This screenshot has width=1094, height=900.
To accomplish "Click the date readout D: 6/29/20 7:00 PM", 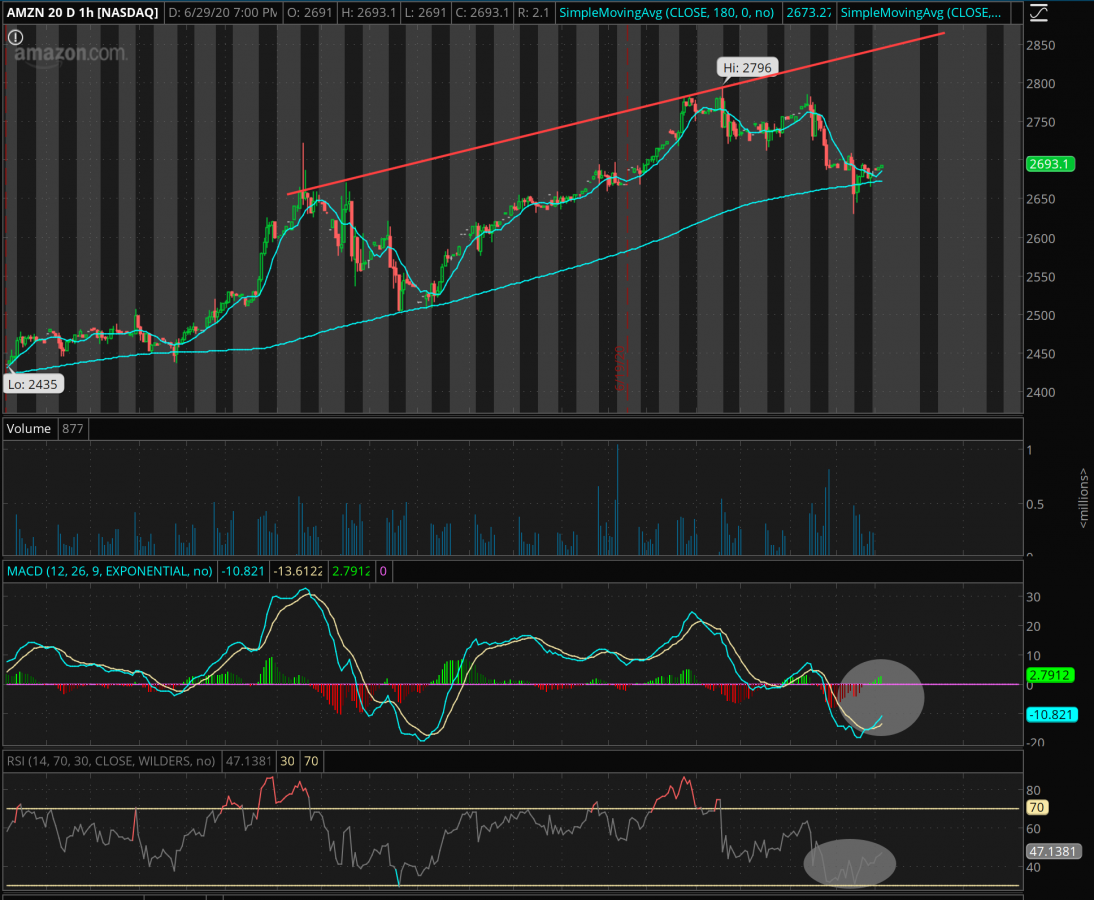I will pos(223,13).
